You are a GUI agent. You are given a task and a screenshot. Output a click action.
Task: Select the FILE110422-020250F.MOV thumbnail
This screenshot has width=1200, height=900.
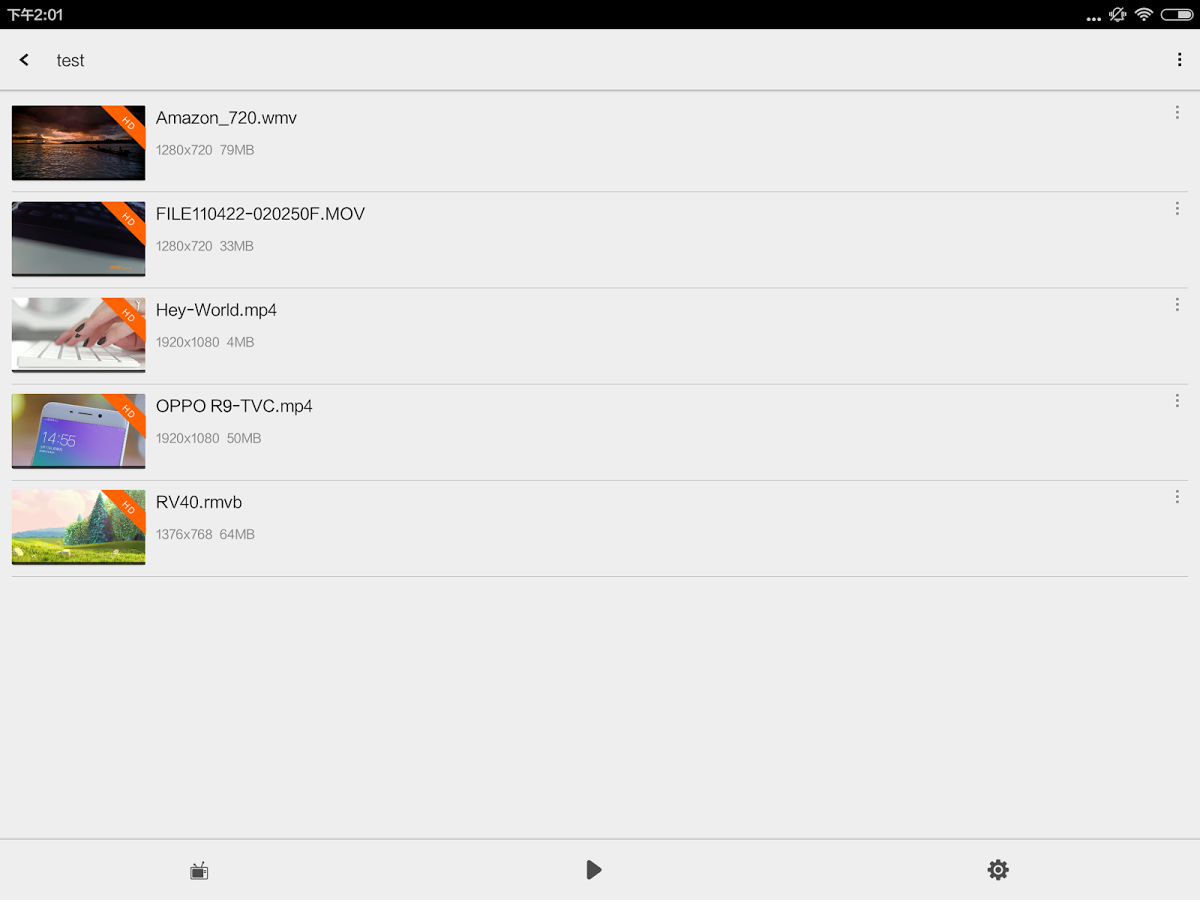pos(78,239)
